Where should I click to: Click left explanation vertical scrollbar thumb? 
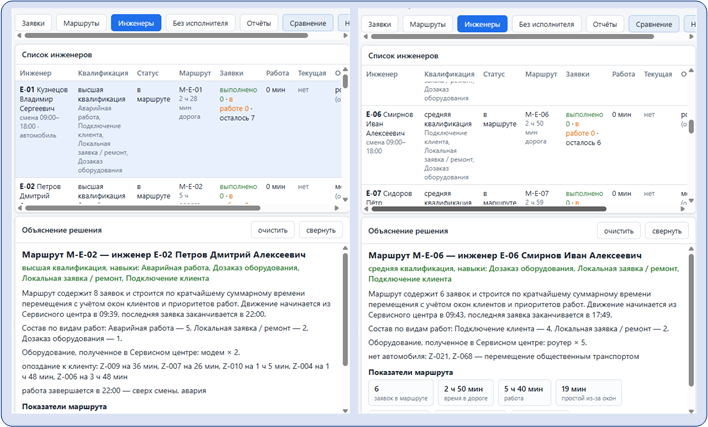[345, 310]
